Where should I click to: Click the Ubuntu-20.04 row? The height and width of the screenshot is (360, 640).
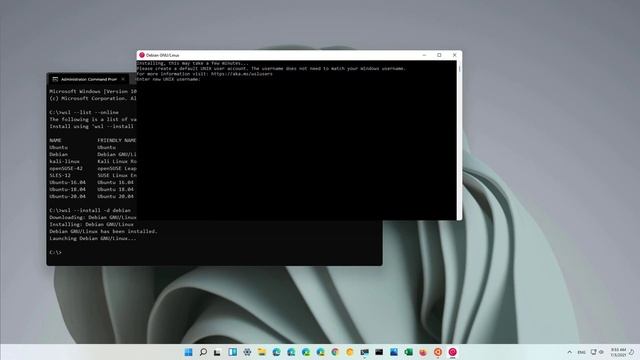click(93, 196)
